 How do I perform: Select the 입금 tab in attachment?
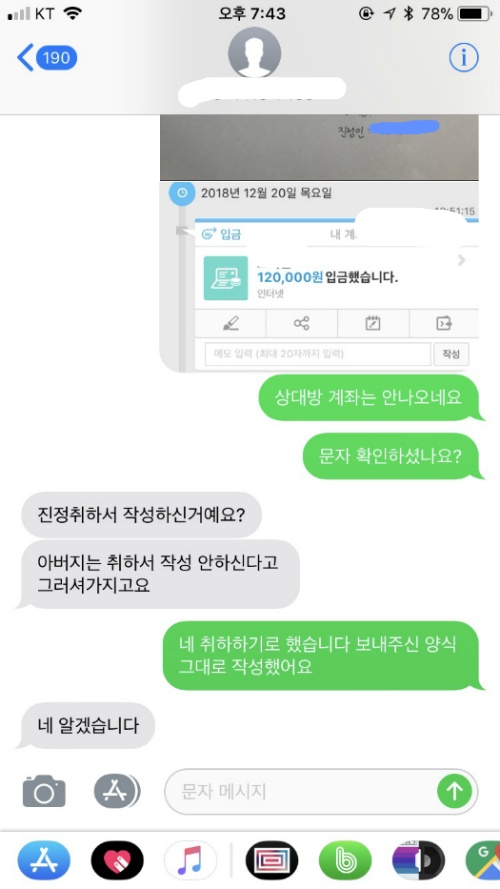(222, 234)
